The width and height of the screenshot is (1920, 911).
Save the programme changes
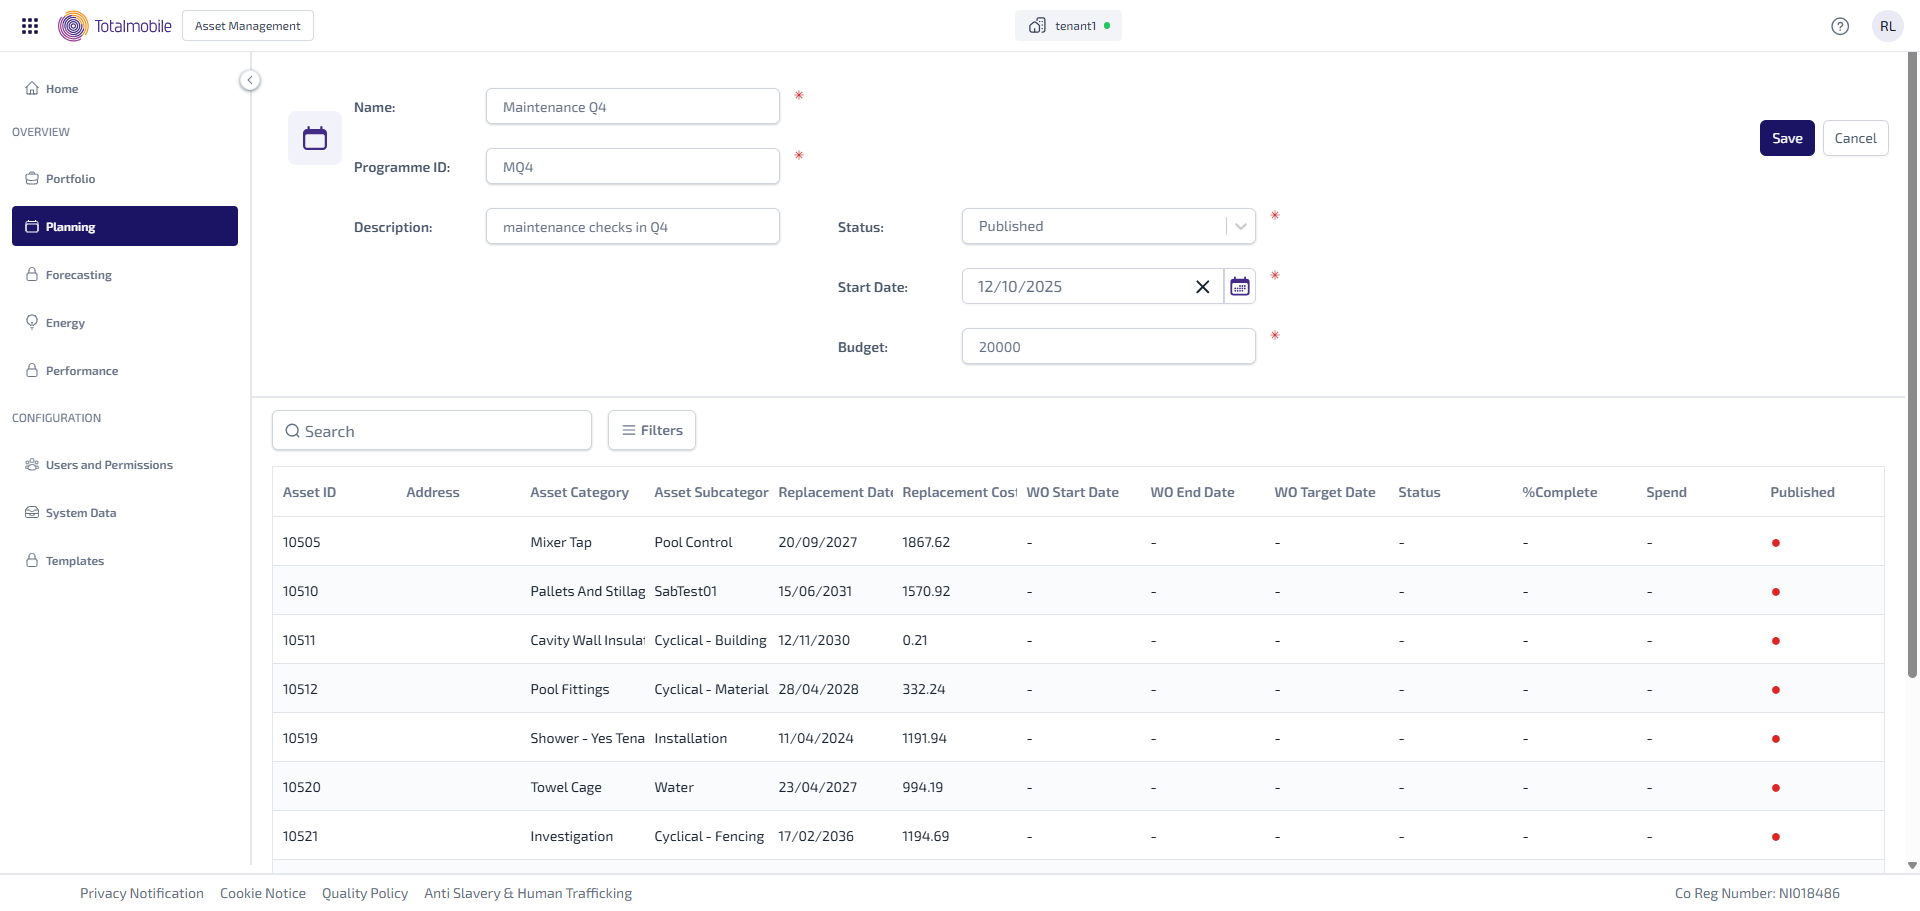1786,138
